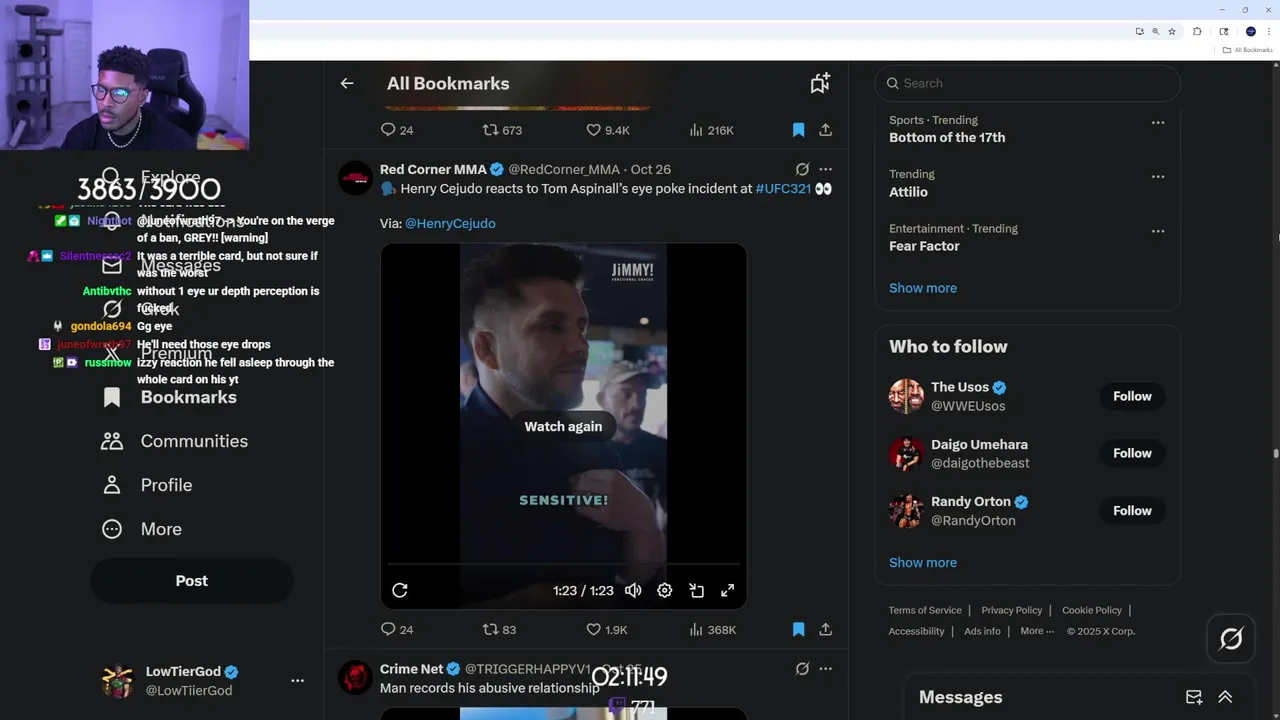
Task: Open the Chrome extensions puzzle icon
Action: 1197,31
